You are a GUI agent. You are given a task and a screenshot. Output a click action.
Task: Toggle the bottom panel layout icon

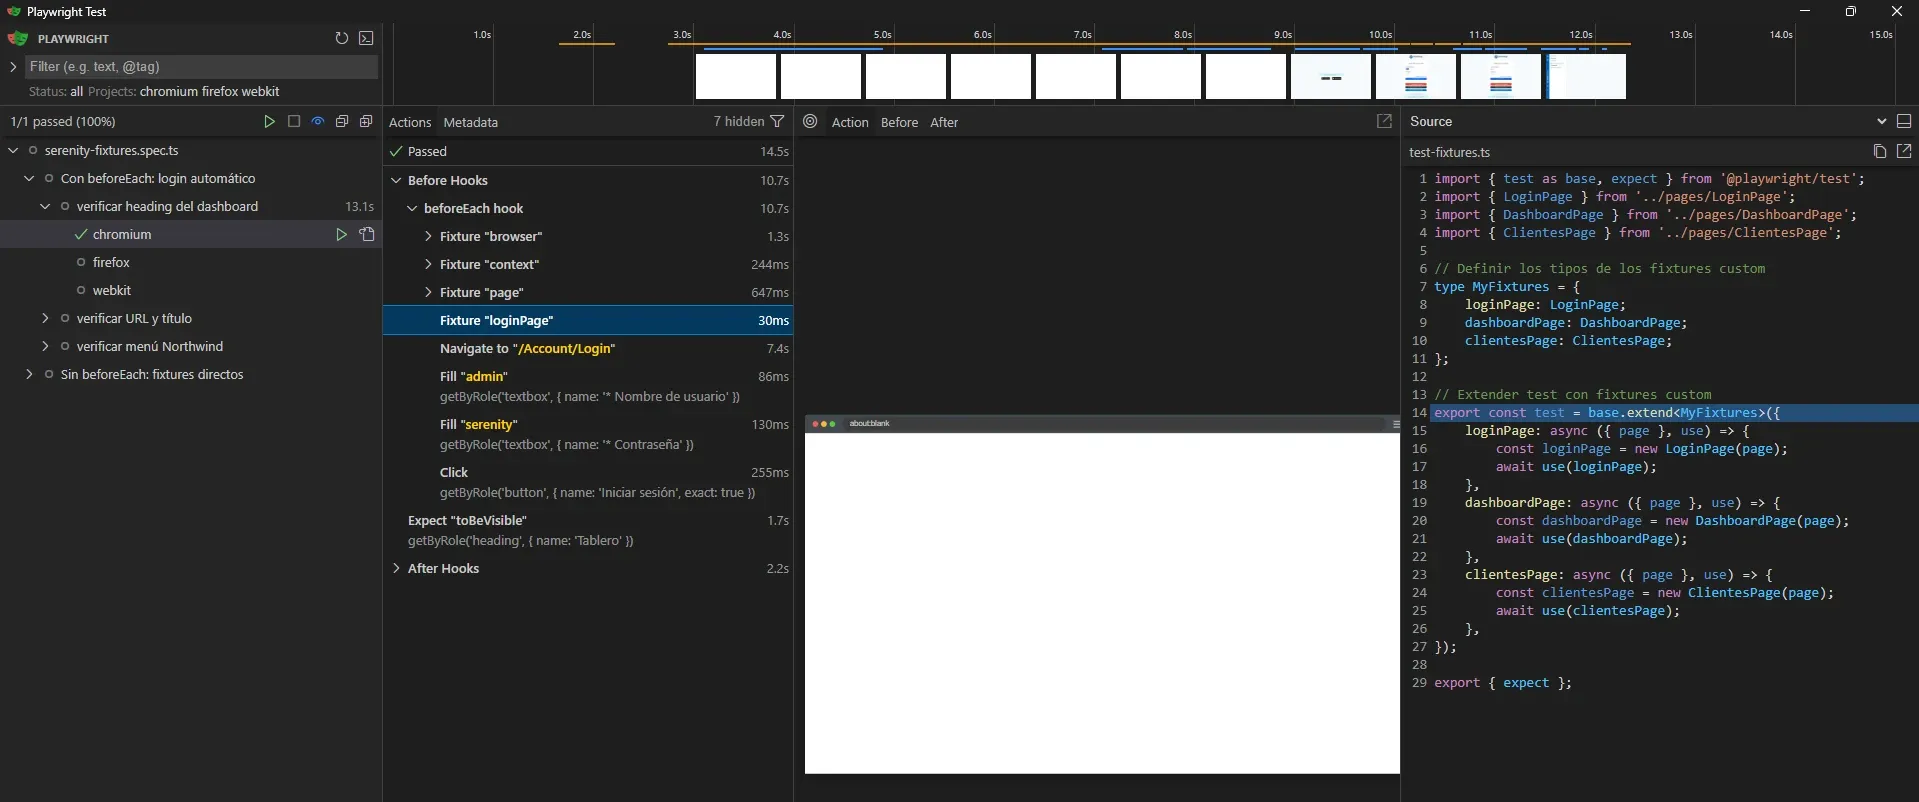pyautogui.click(x=1904, y=121)
